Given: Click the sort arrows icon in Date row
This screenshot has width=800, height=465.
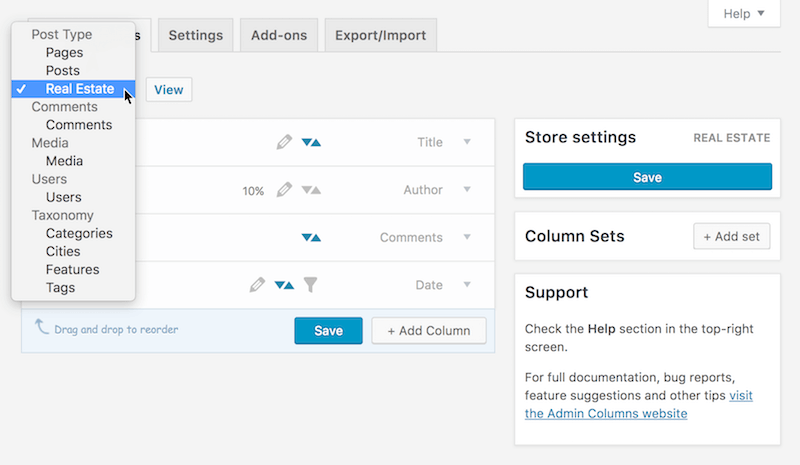Looking at the screenshot, I should (x=284, y=285).
